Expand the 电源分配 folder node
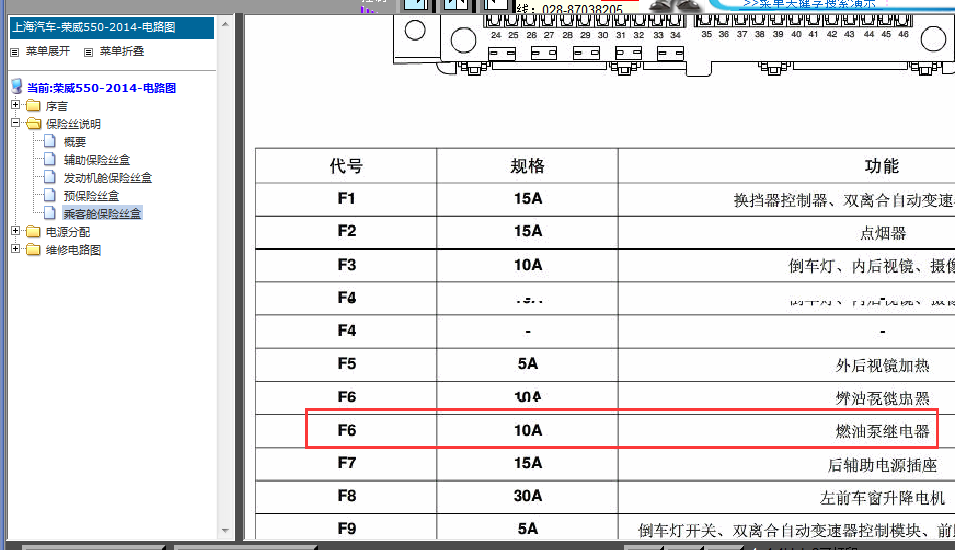The width and height of the screenshot is (955, 550). (x=16, y=231)
